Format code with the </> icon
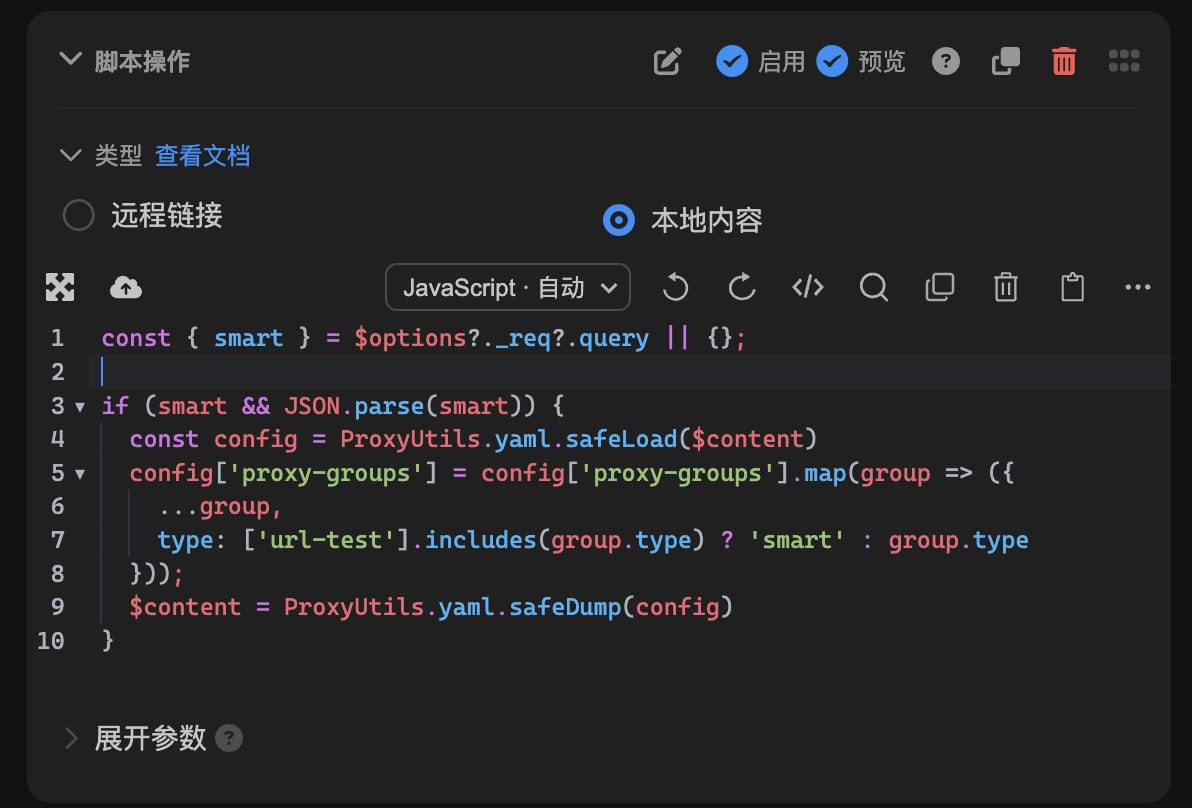The height and width of the screenshot is (808, 1192). (x=807, y=287)
